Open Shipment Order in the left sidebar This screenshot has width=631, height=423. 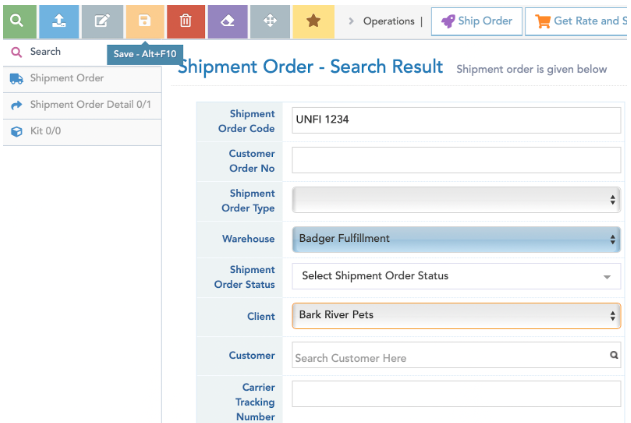click(x=66, y=78)
